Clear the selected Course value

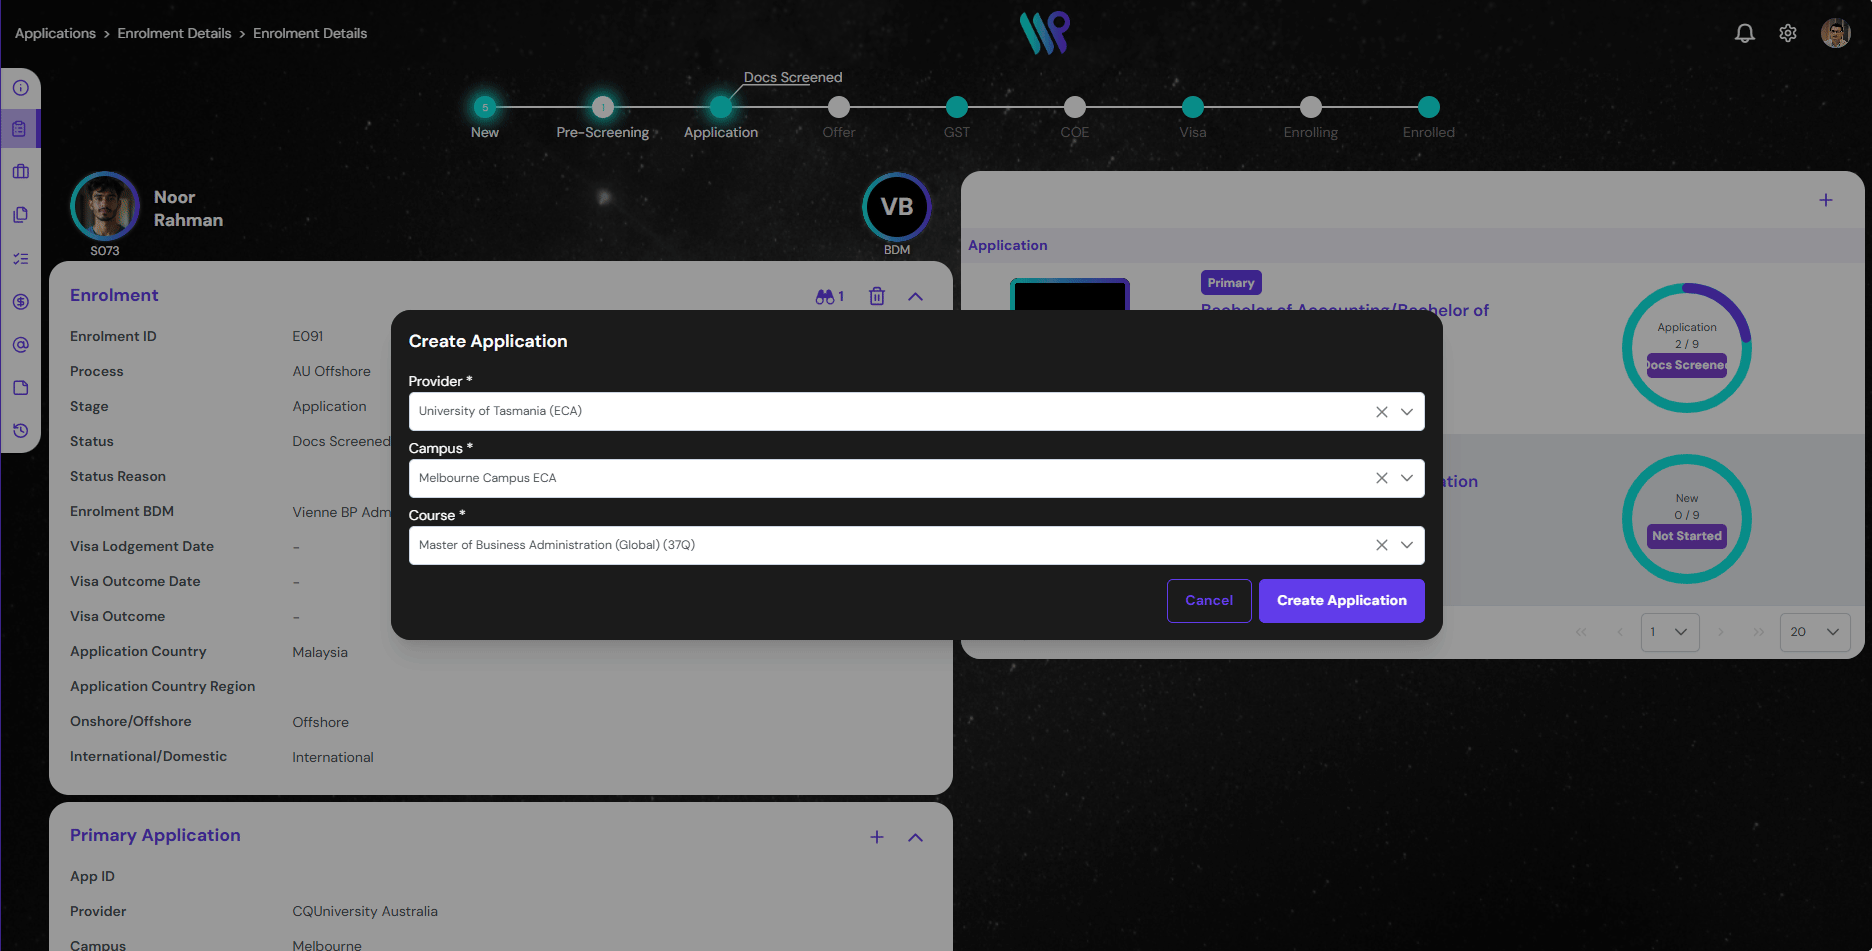[1381, 546]
